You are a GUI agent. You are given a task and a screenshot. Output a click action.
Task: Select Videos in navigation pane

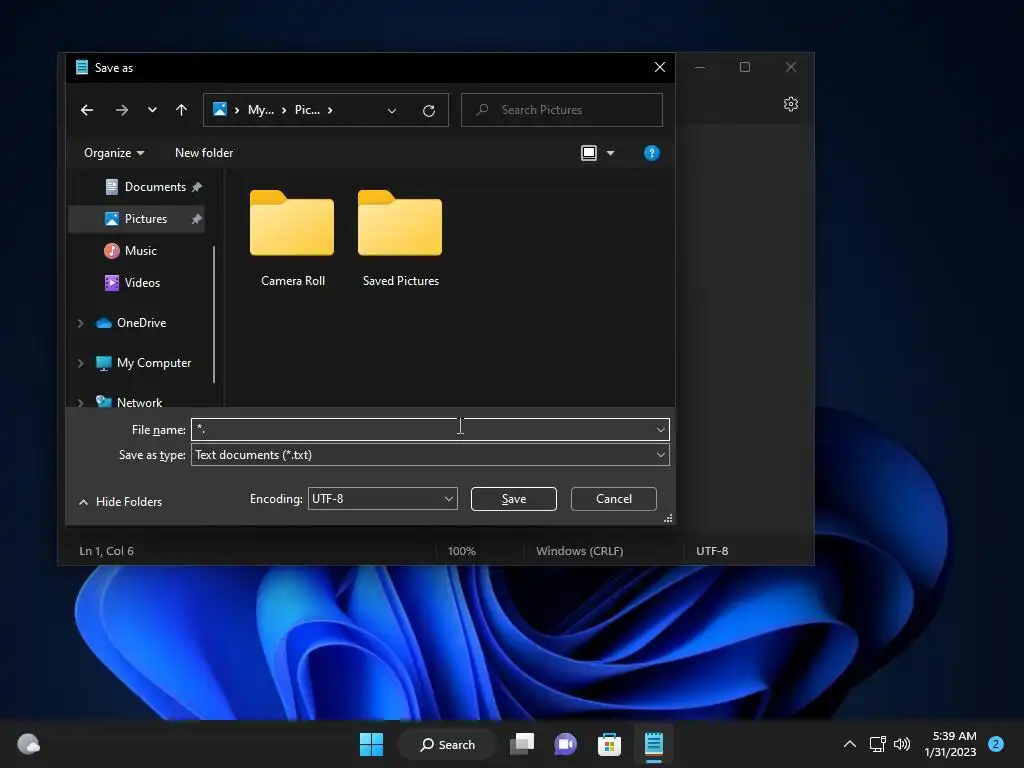(x=142, y=283)
